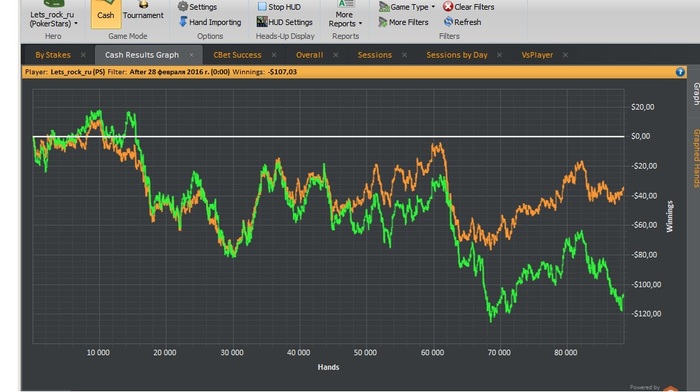Image resolution: width=700 pixels, height=392 pixels.
Task: Switch to the CBet Success tab
Action: pos(237,55)
